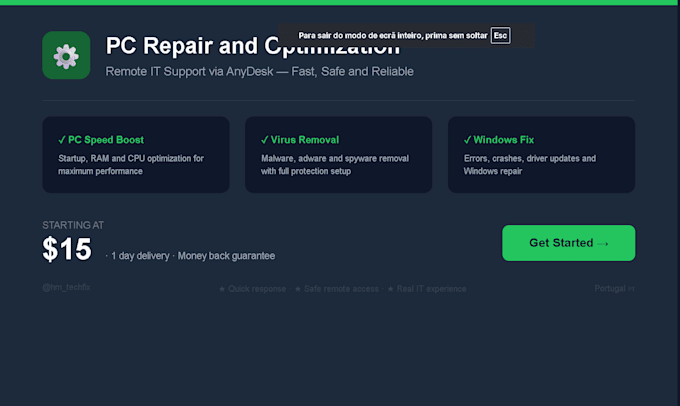Select the Windows Fix card heading
The height and width of the screenshot is (406, 680).
[x=499, y=140]
